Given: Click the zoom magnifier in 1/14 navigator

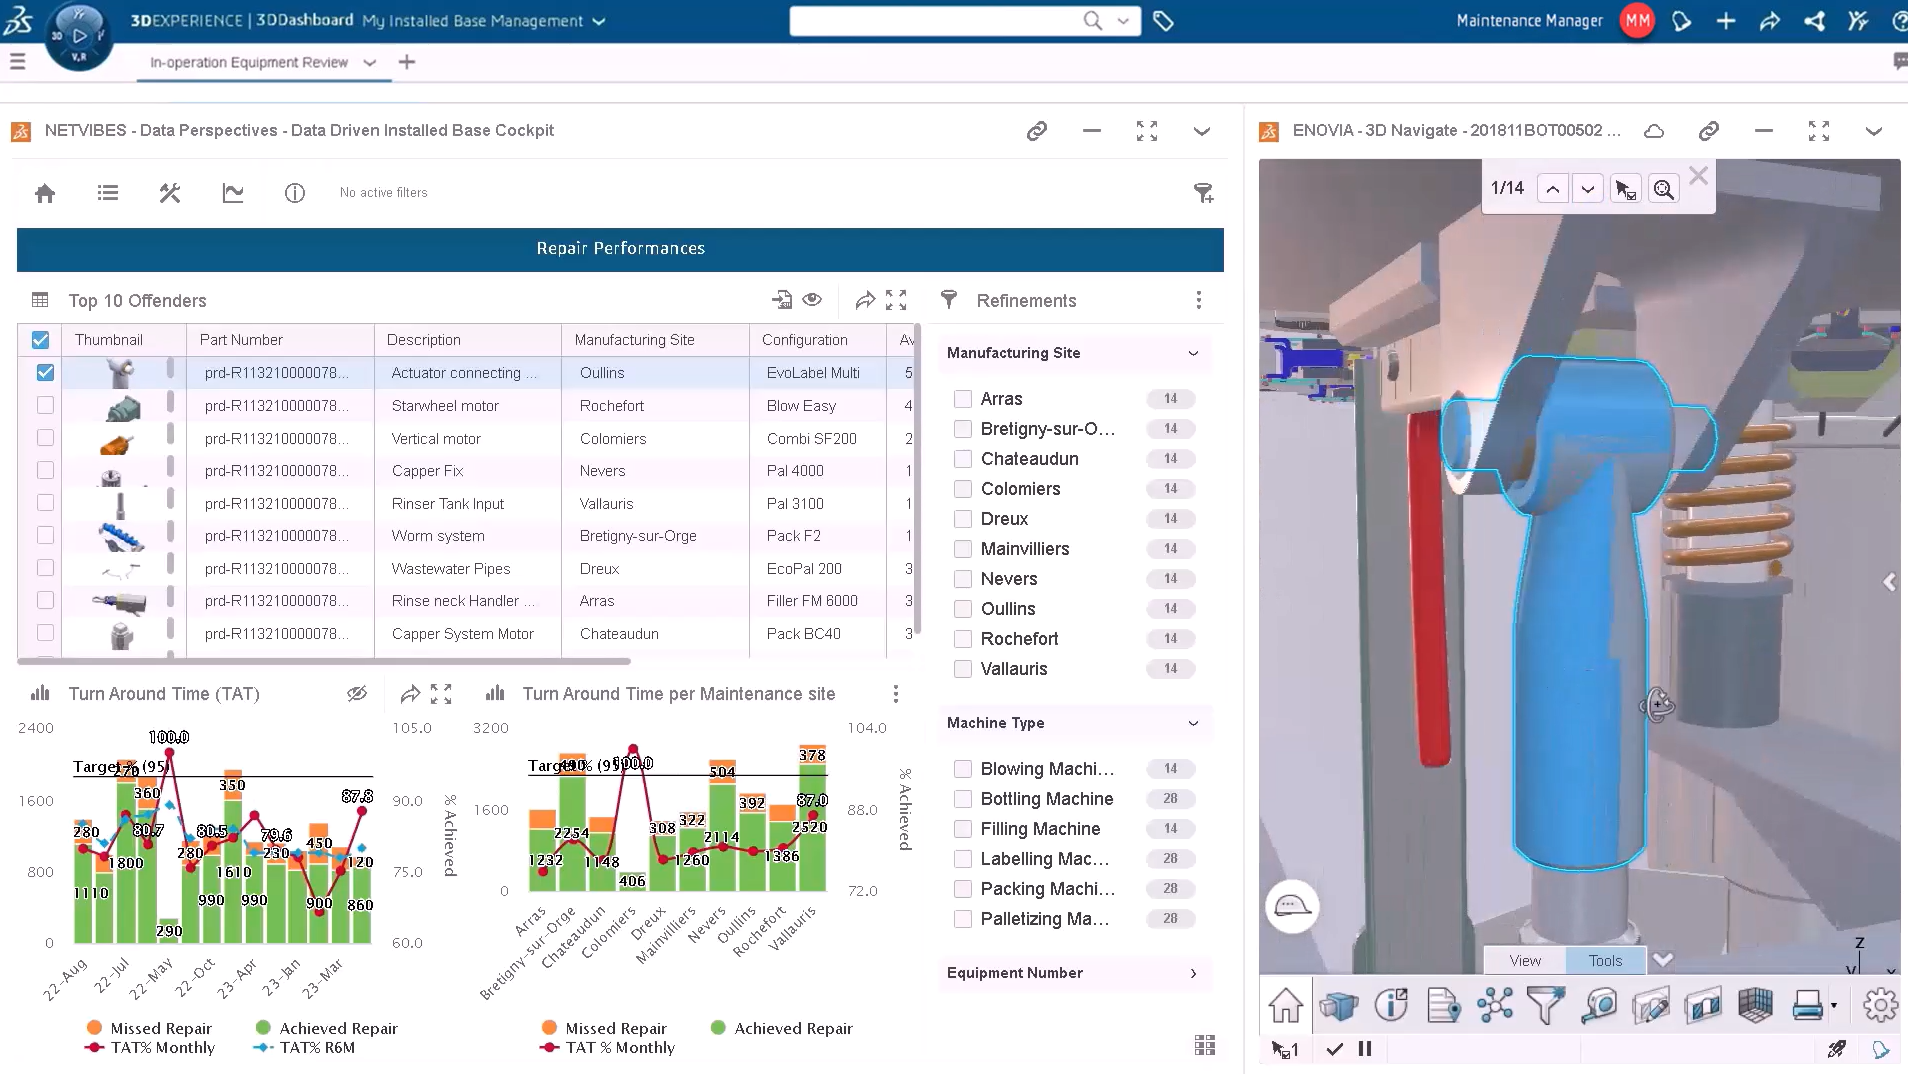Looking at the screenshot, I should coord(1663,189).
